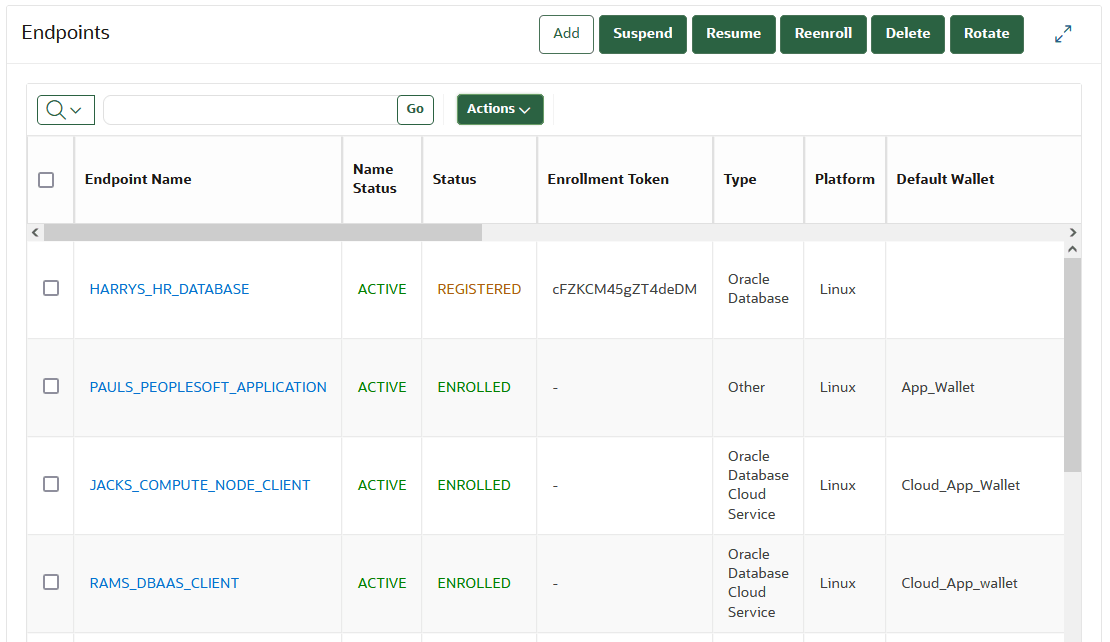Open the Actions dropdown menu
The image size is (1110, 642).
click(x=499, y=109)
